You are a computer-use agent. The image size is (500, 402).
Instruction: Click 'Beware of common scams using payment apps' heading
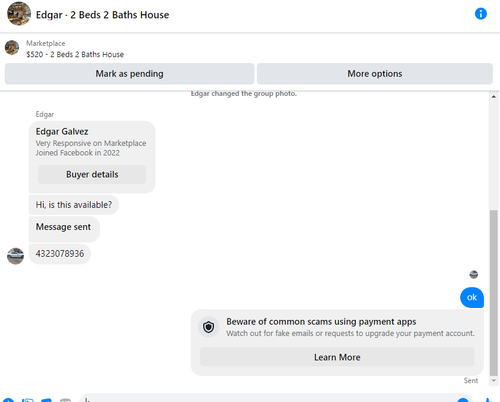click(321, 322)
